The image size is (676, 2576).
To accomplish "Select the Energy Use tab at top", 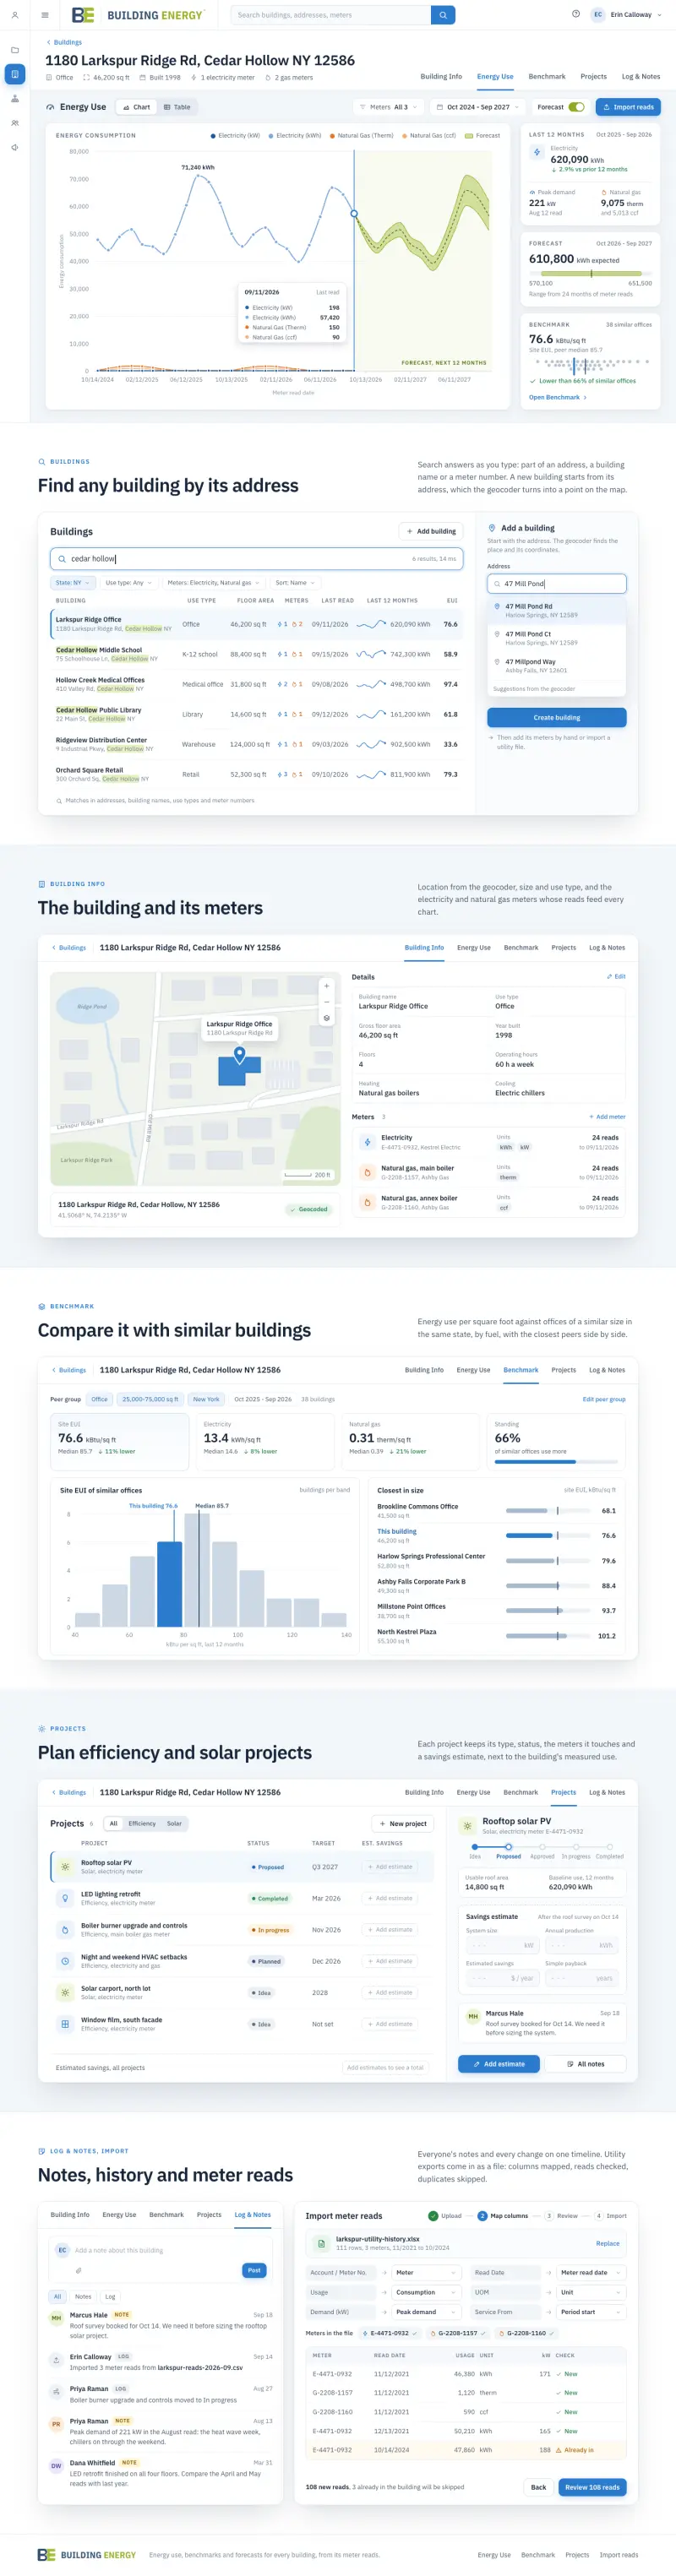I will [x=495, y=76].
